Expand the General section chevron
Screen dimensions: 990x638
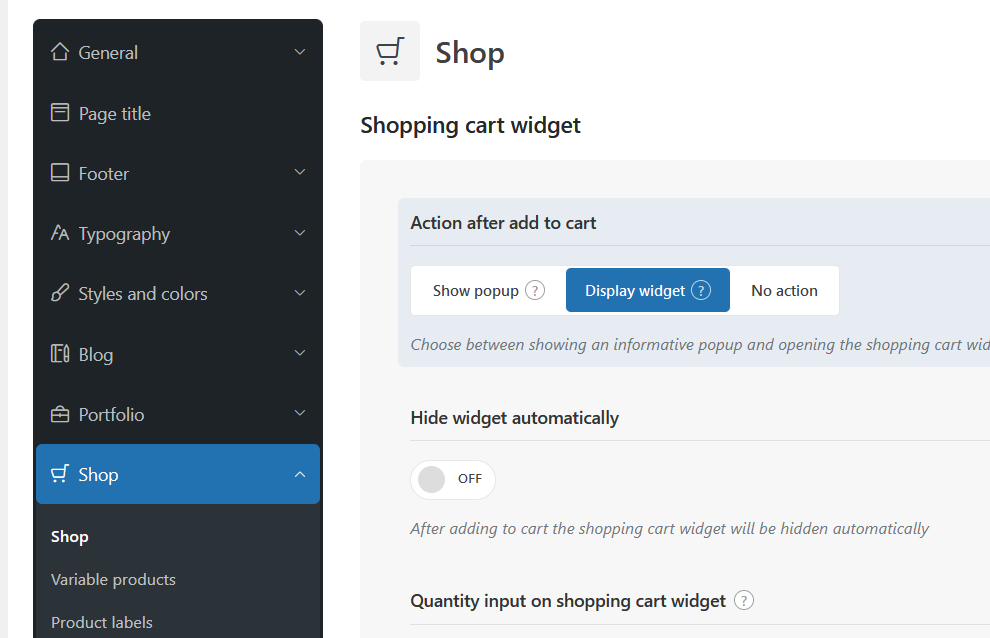coord(300,52)
